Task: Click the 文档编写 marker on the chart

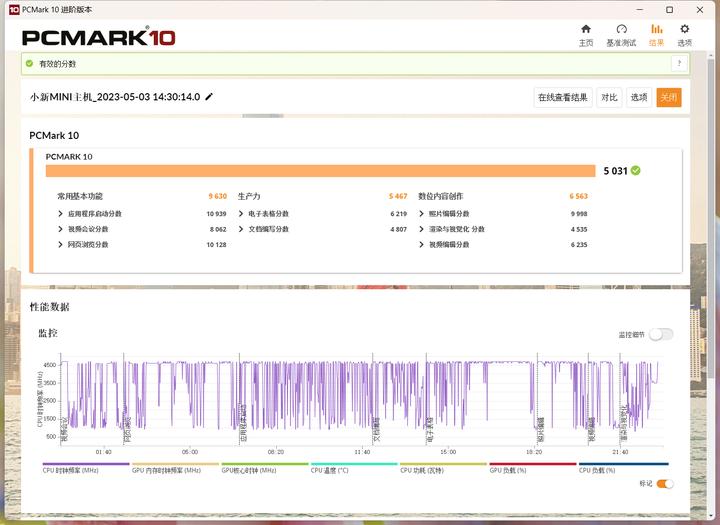Action: (x=376, y=430)
